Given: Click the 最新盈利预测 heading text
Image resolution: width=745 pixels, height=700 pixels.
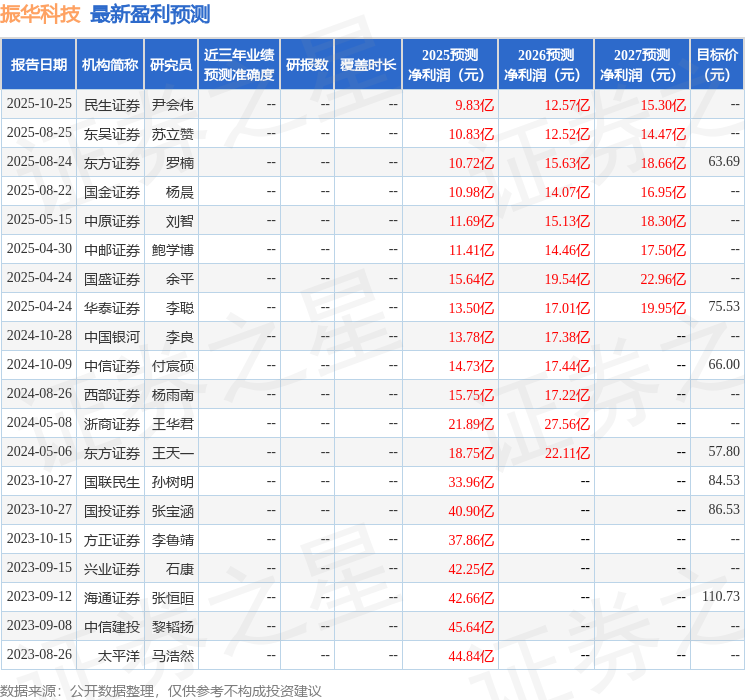Looking at the screenshot, I should (150, 15).
